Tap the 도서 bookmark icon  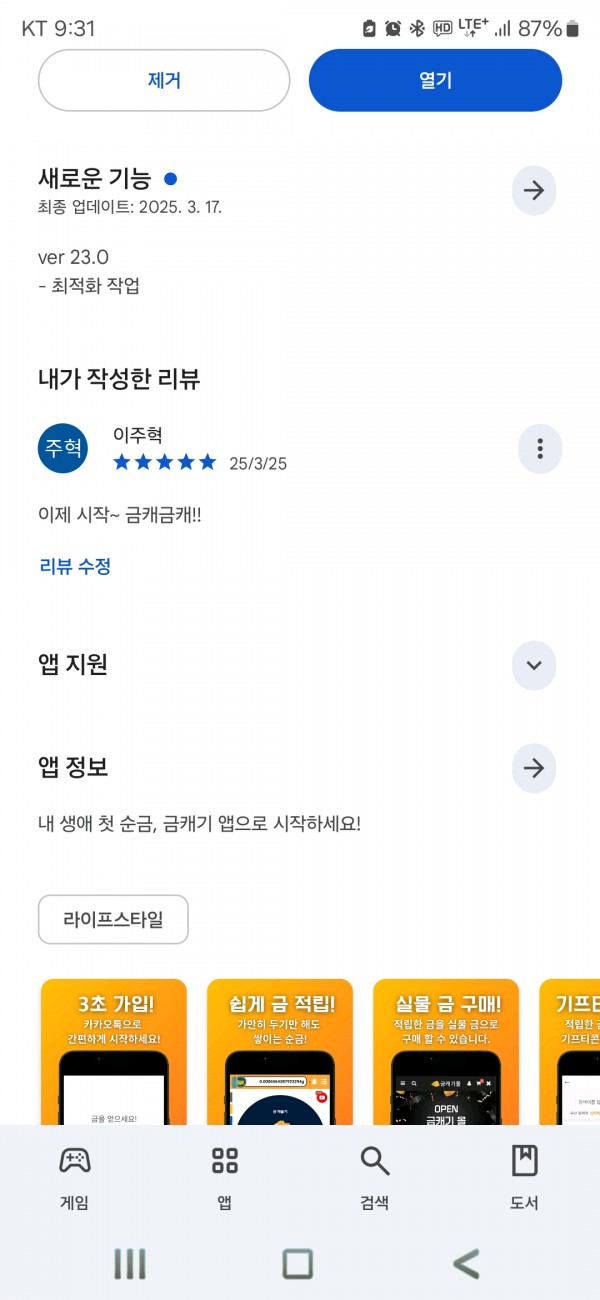pyautogui.click(x=524, y=1161)
